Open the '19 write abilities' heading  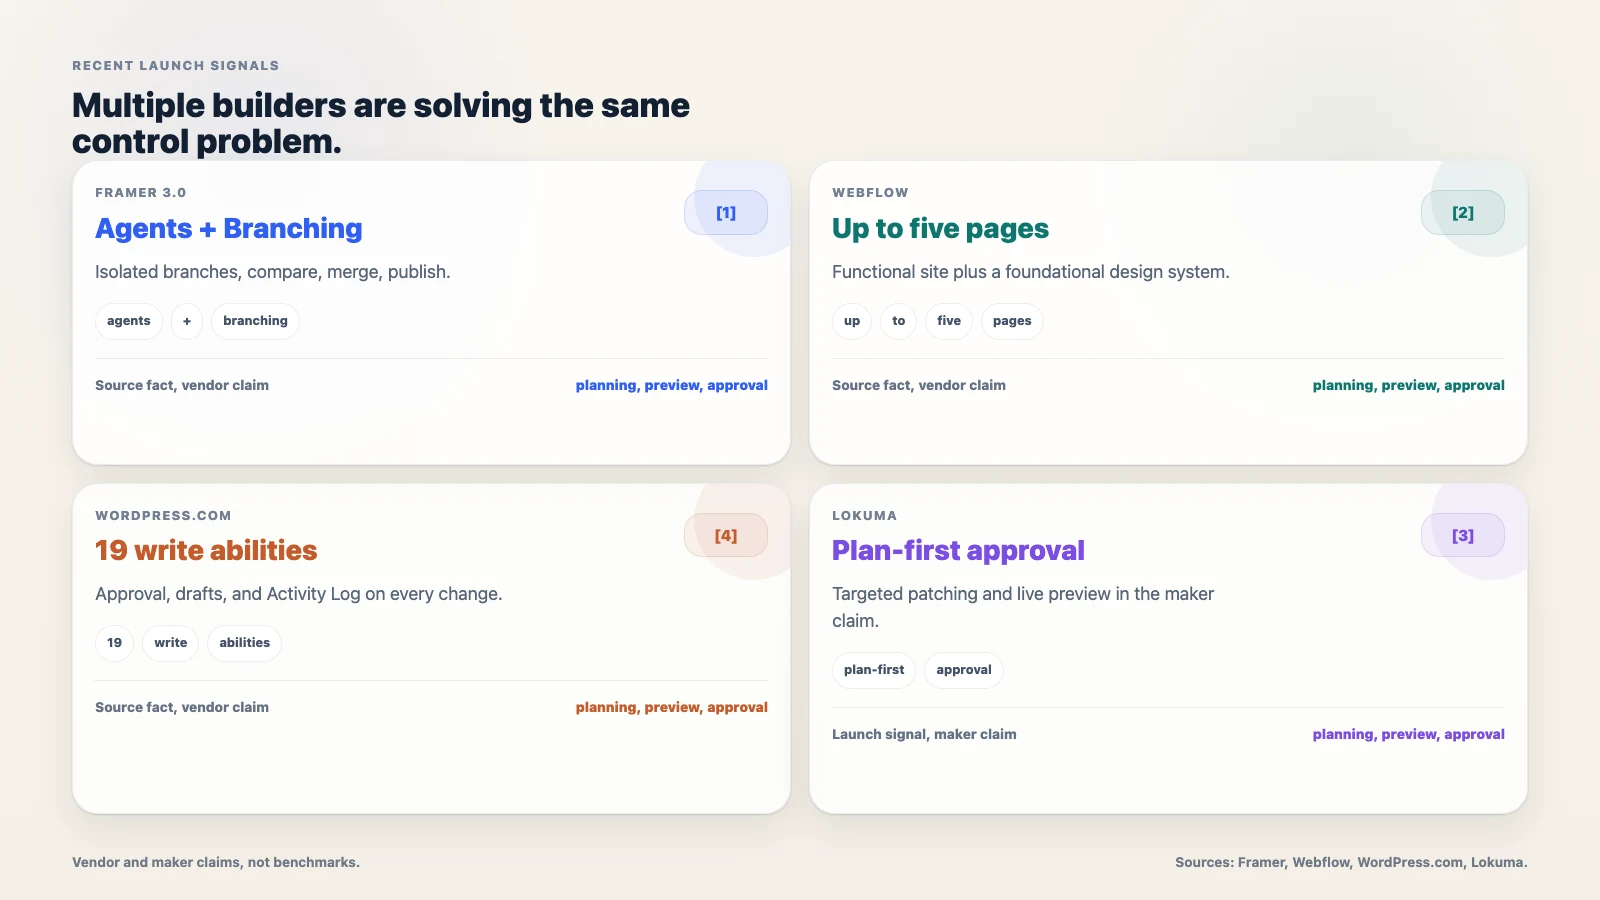(206, 551)
